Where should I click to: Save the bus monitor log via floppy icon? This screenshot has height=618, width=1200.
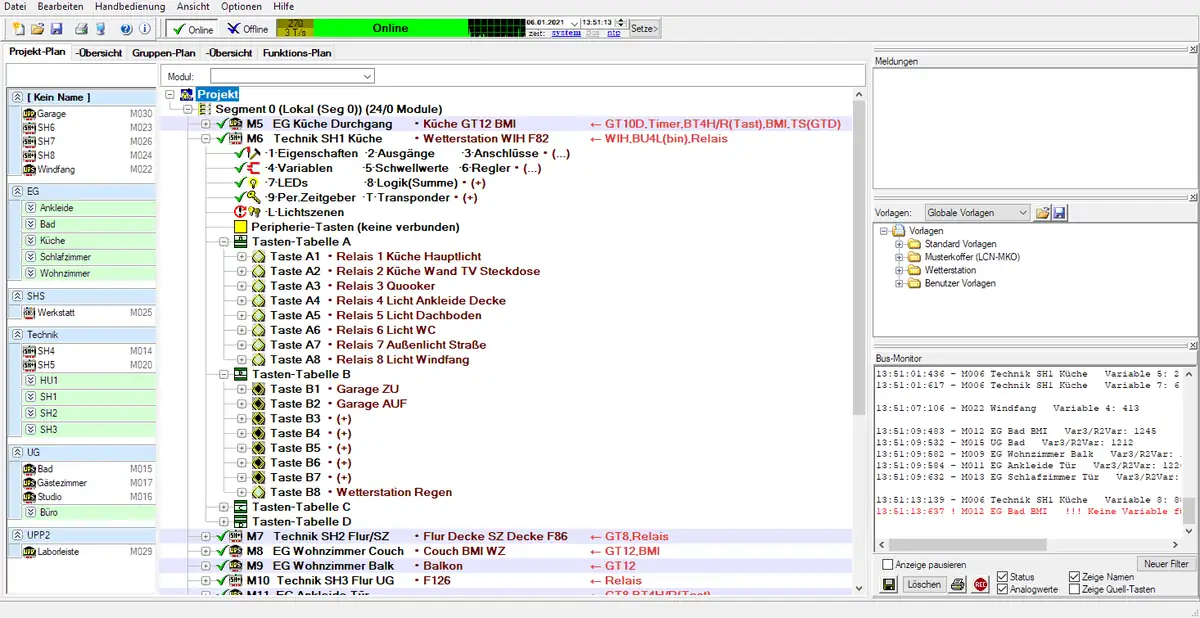point(888,585)
